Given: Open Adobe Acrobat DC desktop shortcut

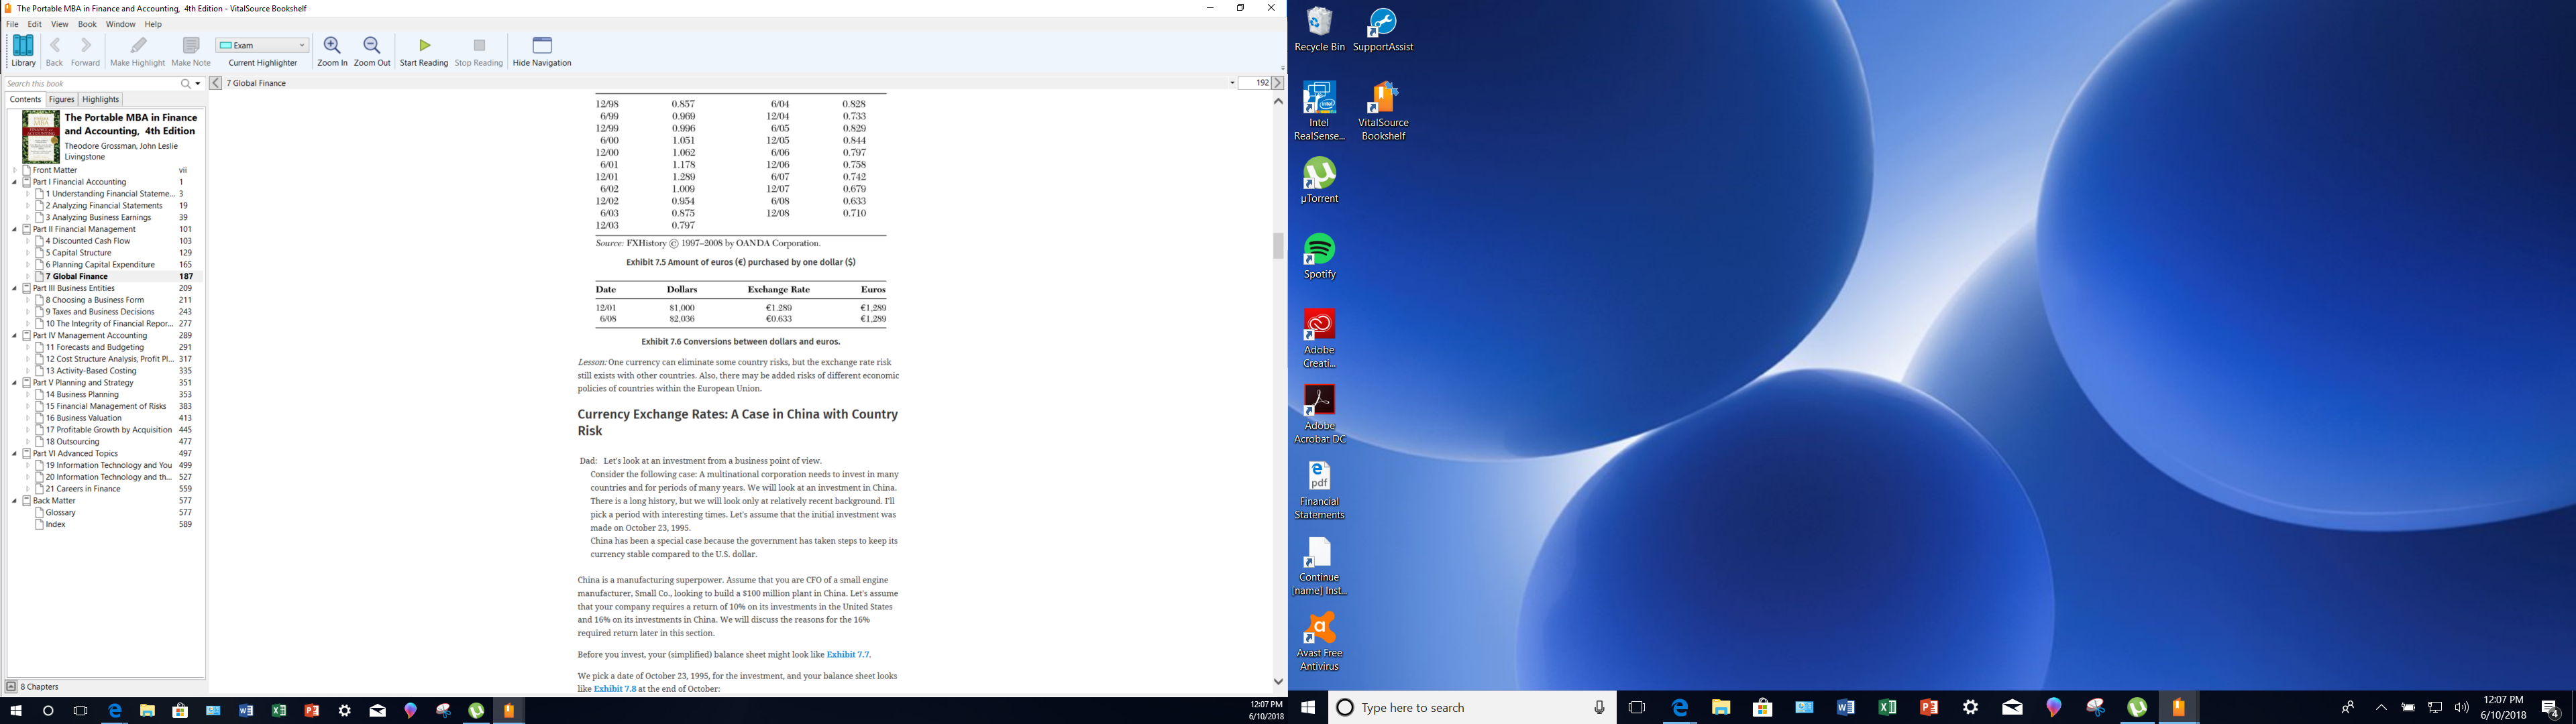Looking at the screenshot, I should point(1320,414).
